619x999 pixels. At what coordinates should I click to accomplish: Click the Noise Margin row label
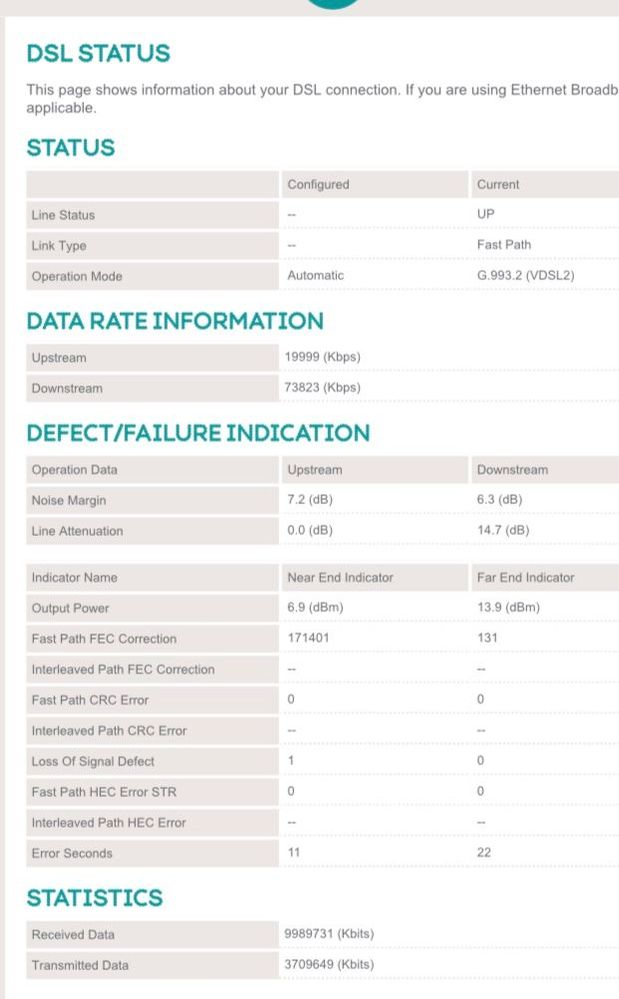coord(69,501)
